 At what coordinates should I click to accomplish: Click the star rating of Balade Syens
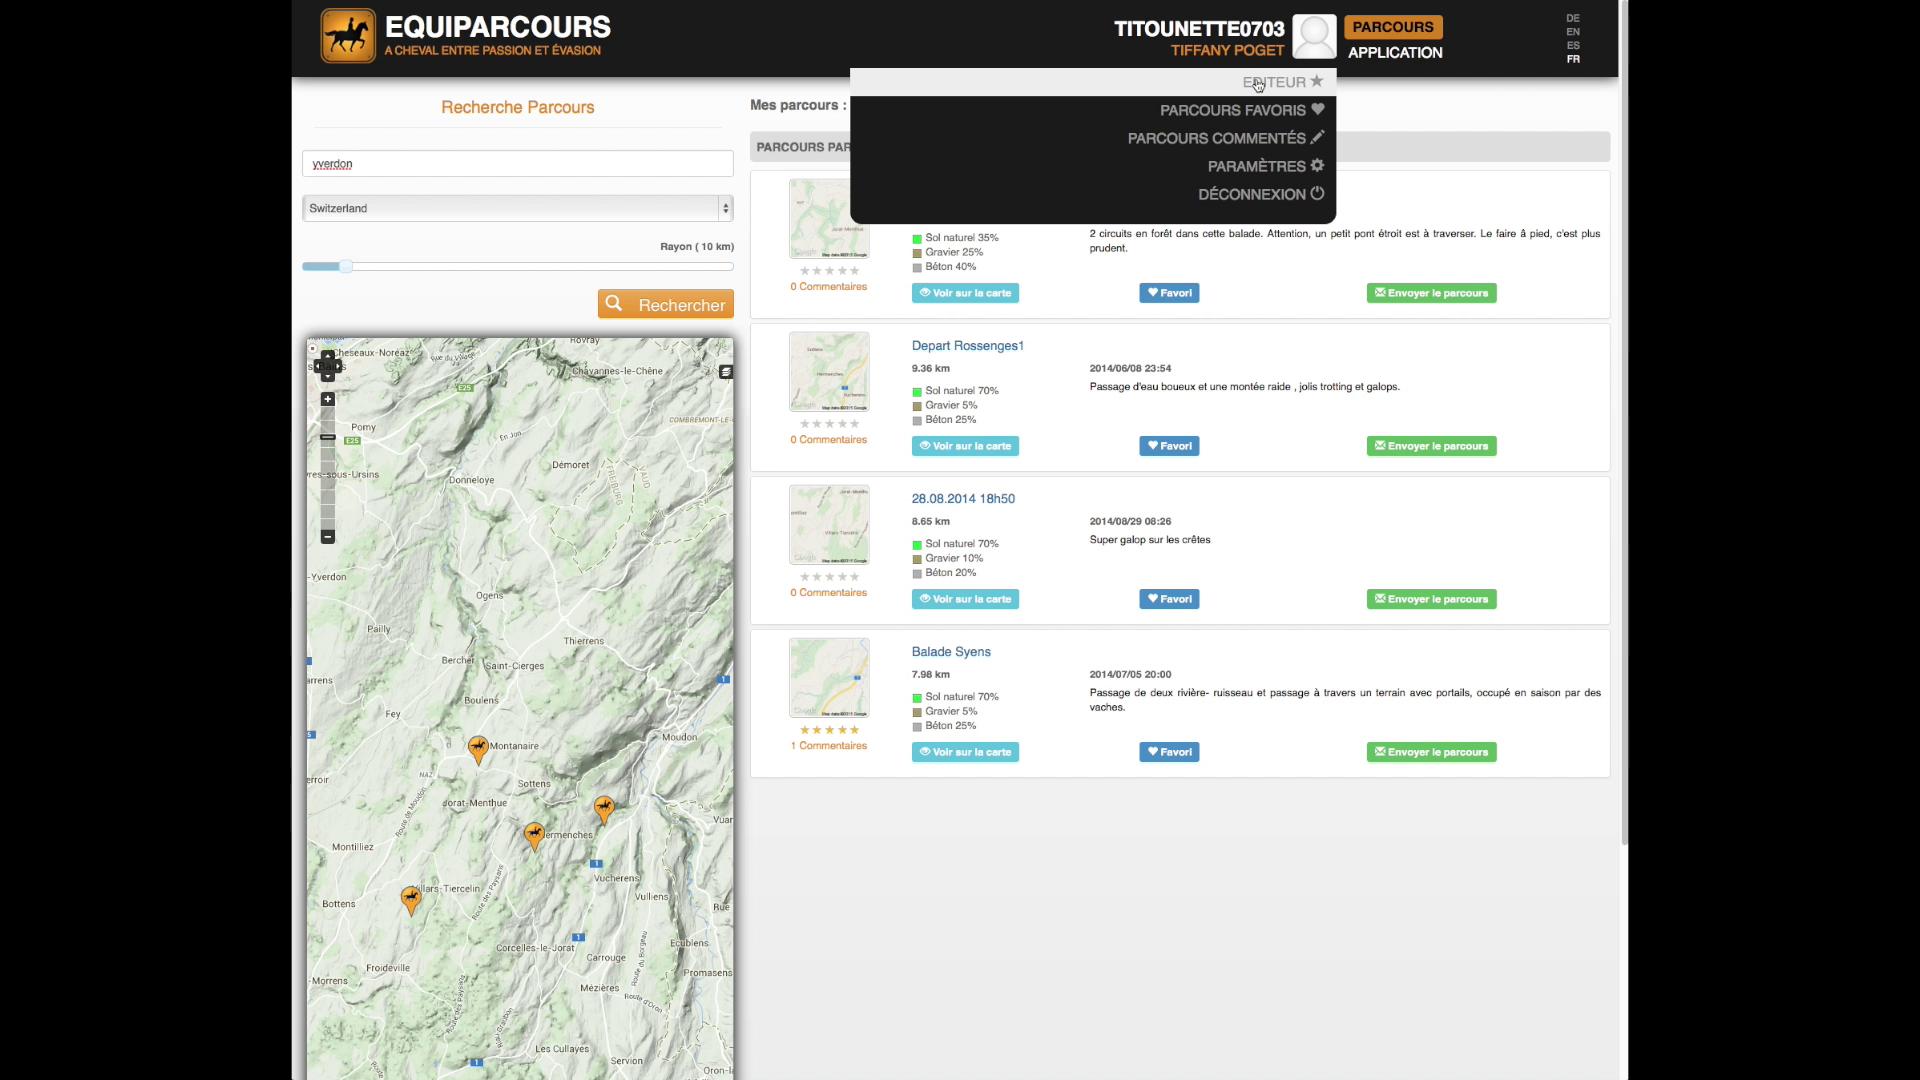pyautogui.click(x=829, y=730)
